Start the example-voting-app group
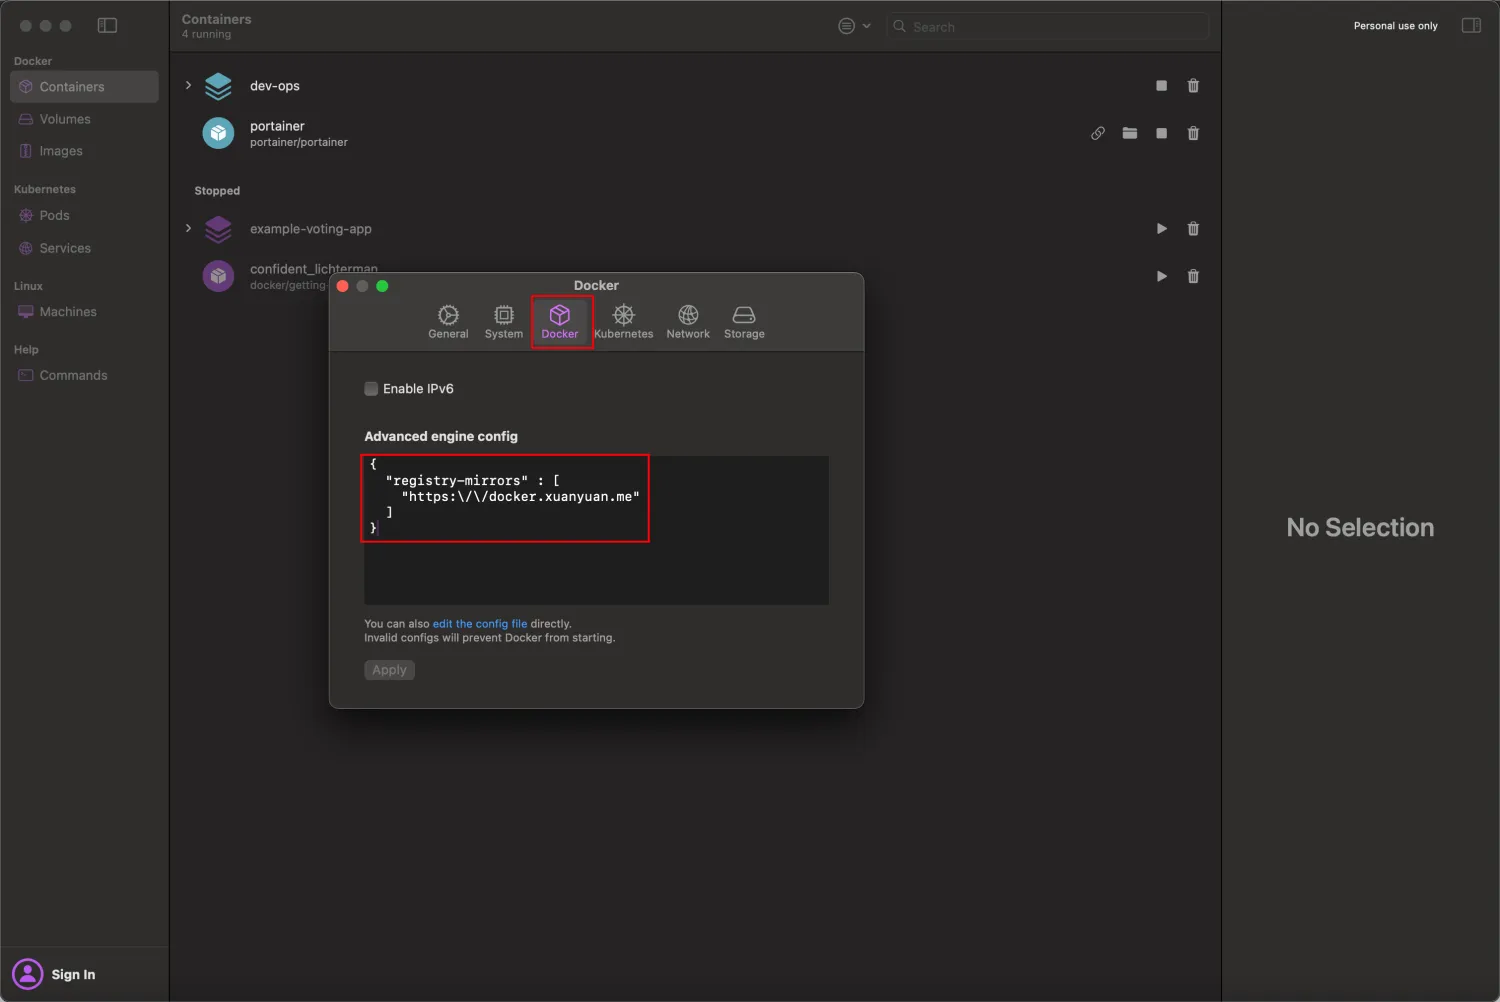This screenshot has height=1002, width=1500. (1161, 229)
